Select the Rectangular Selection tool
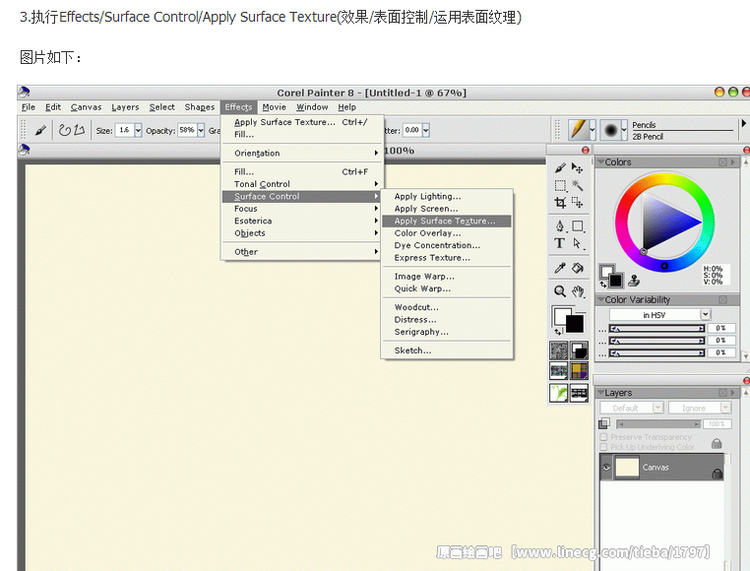The width and height of the screenshot is (750, 571). (x=560, y=185)
